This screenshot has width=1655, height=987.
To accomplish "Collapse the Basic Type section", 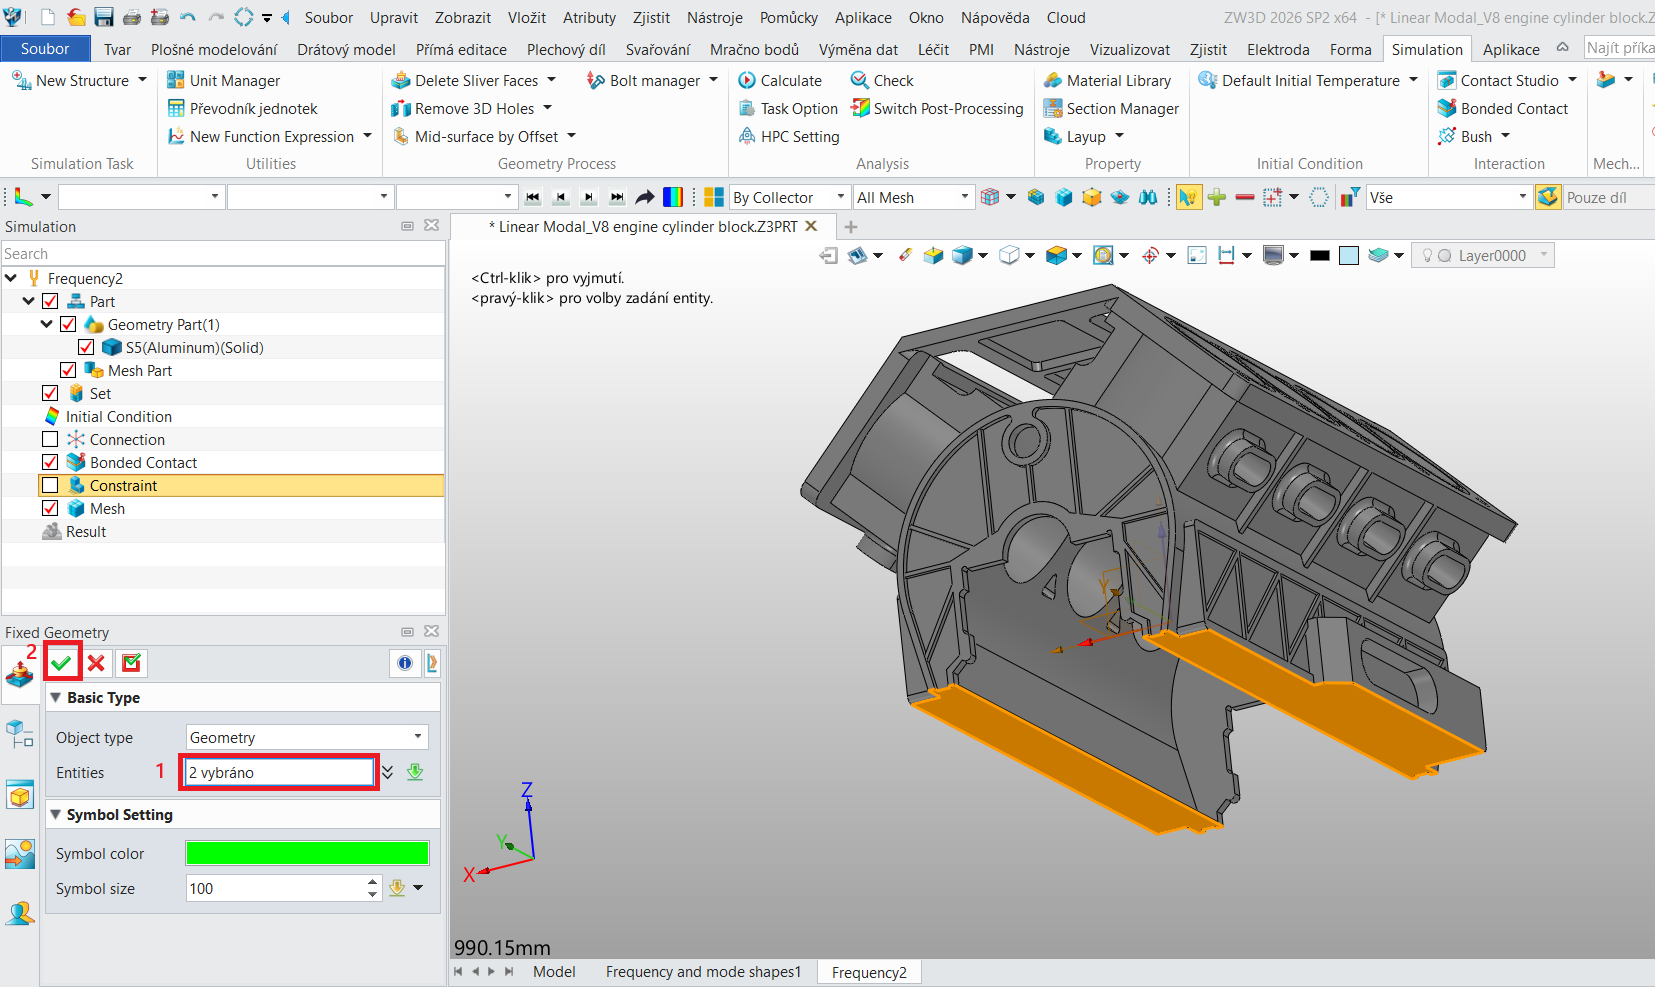I will (x=56, y=697).
